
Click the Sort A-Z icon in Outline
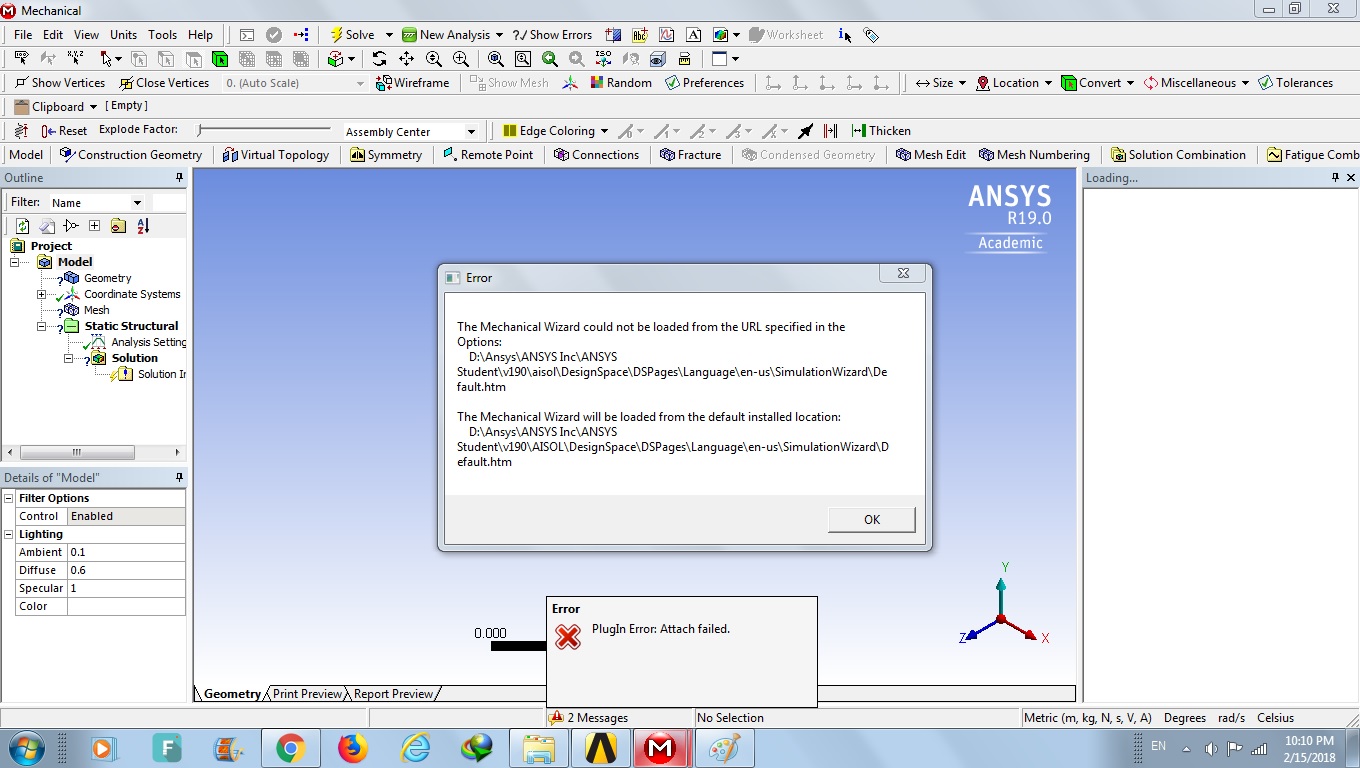142,226
